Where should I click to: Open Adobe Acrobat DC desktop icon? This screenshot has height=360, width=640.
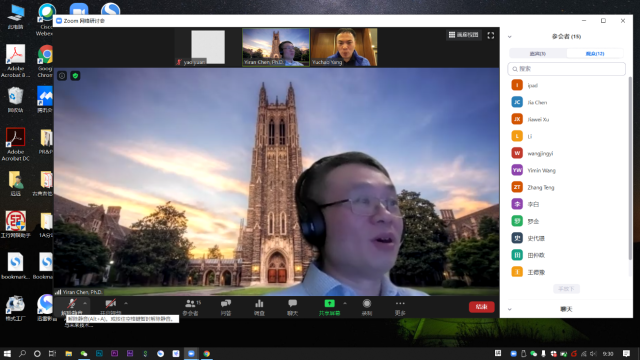coord(16,144)
